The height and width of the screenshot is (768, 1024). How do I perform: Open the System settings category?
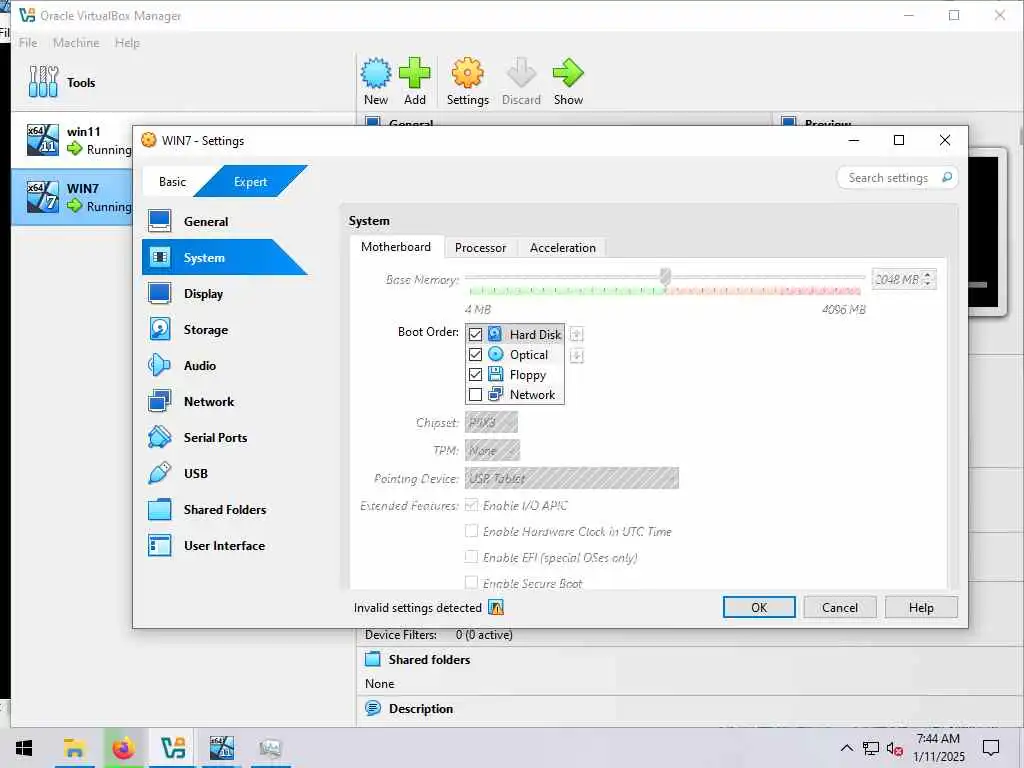click(224, 257)
